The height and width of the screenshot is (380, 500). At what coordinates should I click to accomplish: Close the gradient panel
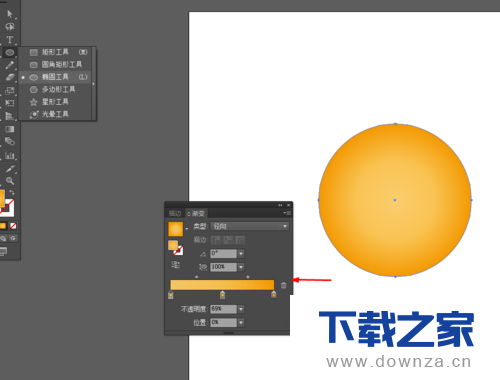point(289,205)
